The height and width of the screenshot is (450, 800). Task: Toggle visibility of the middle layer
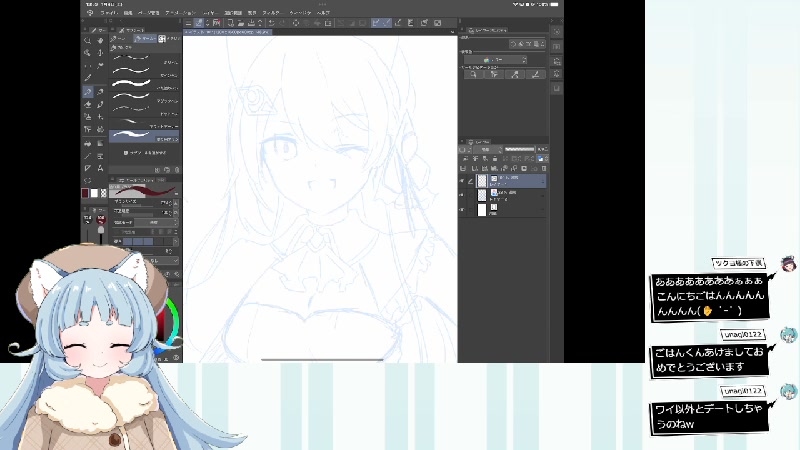463,196
